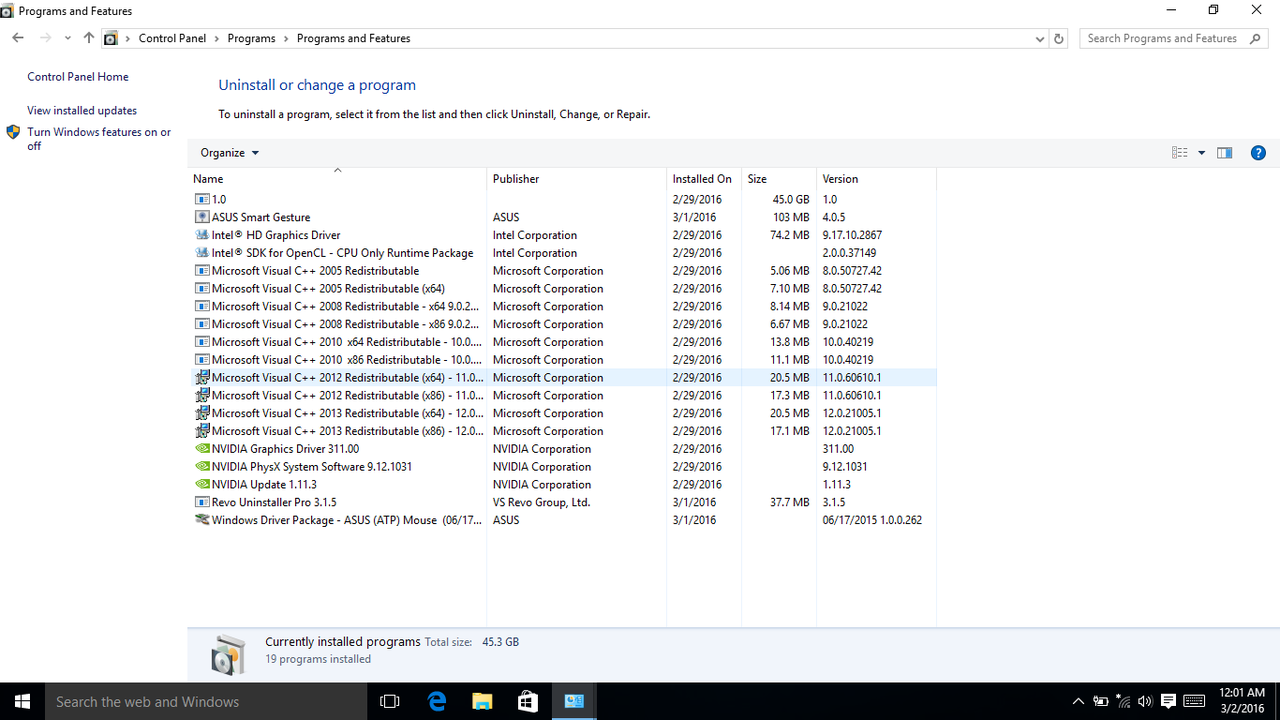Select Microsoft Visual C++ 2010 x86 Redistributable row
Viewport: 1280px width, 720px height.
point(562,360)
